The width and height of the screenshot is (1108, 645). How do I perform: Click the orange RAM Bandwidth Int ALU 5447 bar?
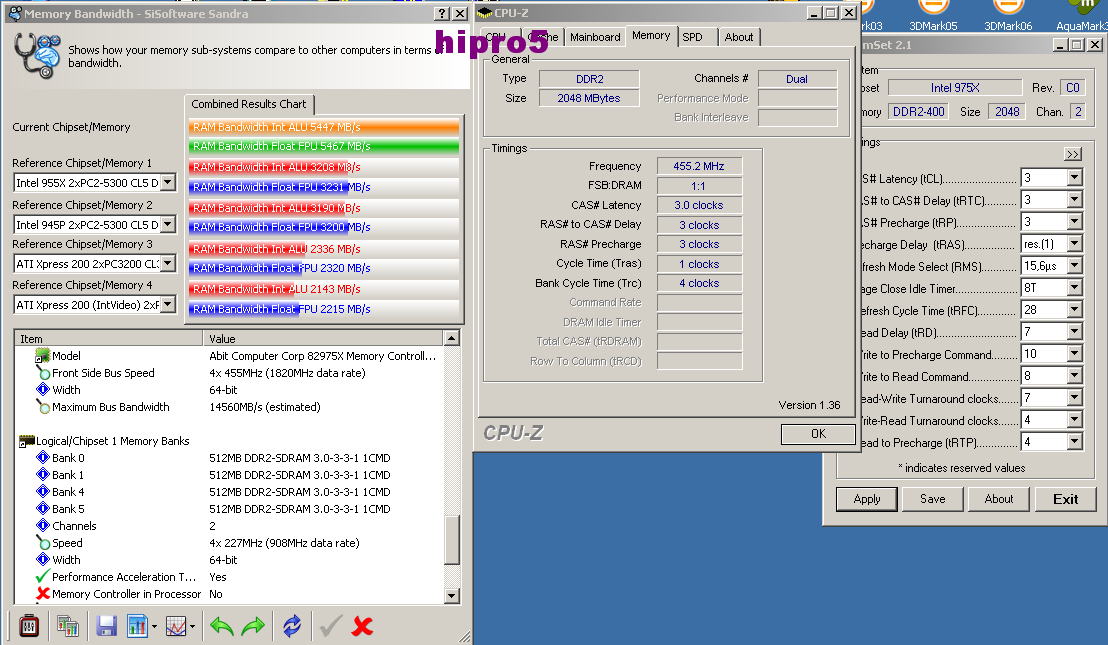(x=324, y=127)
